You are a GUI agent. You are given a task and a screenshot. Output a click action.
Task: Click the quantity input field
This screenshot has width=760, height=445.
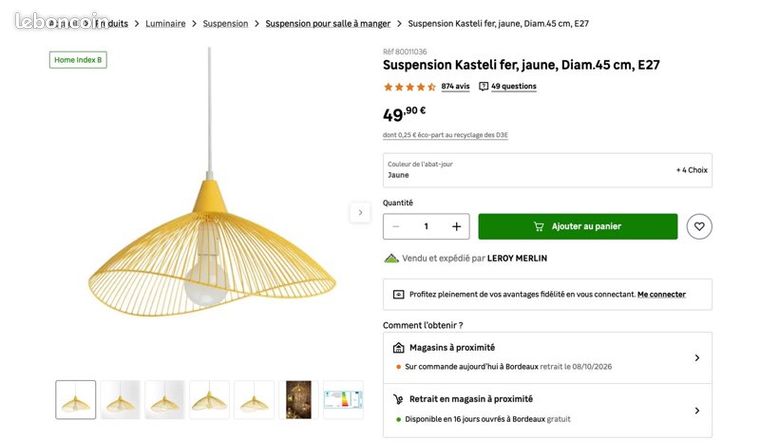pyautogui.click(x=426, y=226)
